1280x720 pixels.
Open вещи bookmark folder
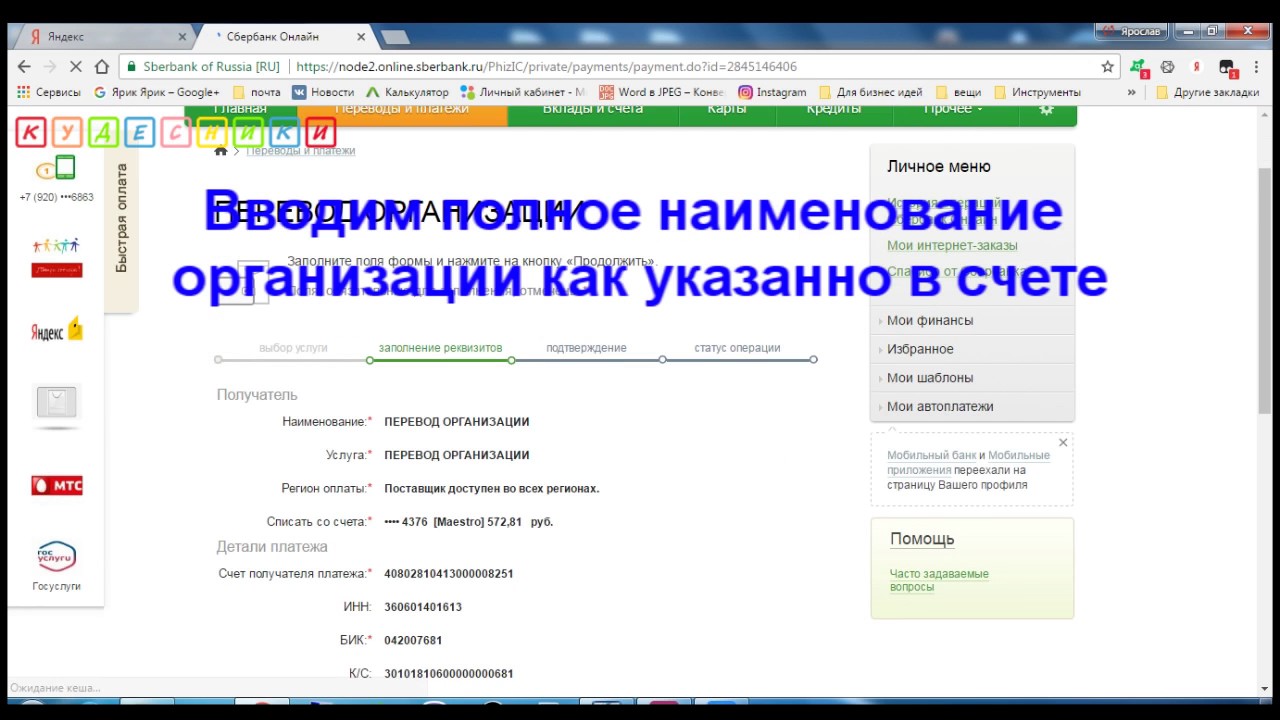click(x=958, y=92)
